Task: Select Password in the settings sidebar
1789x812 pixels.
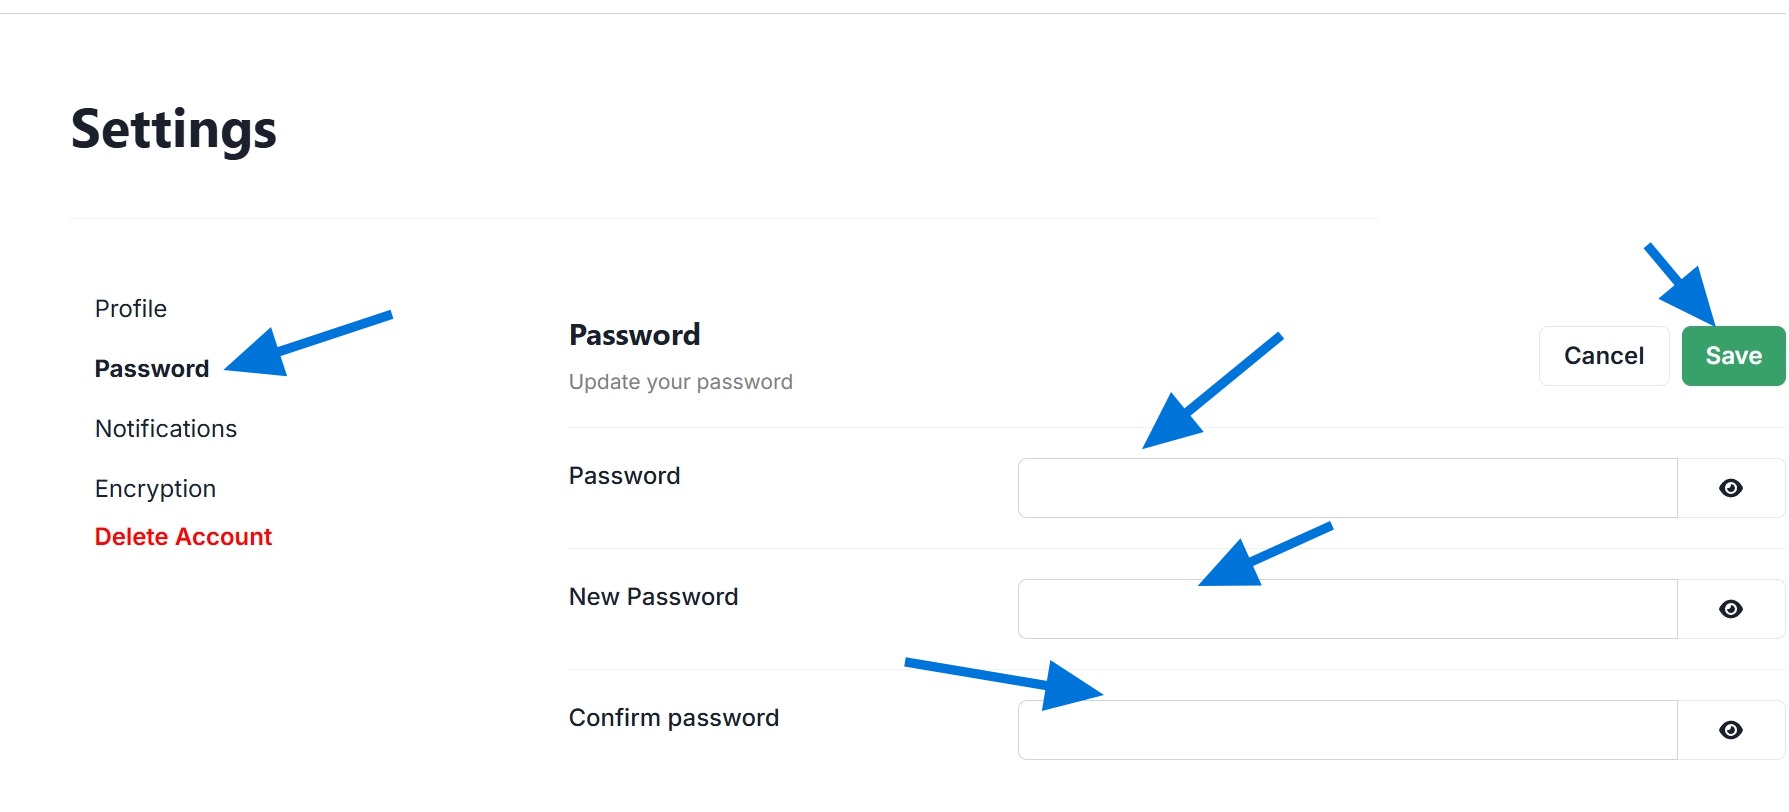Action: click(152, 369)
